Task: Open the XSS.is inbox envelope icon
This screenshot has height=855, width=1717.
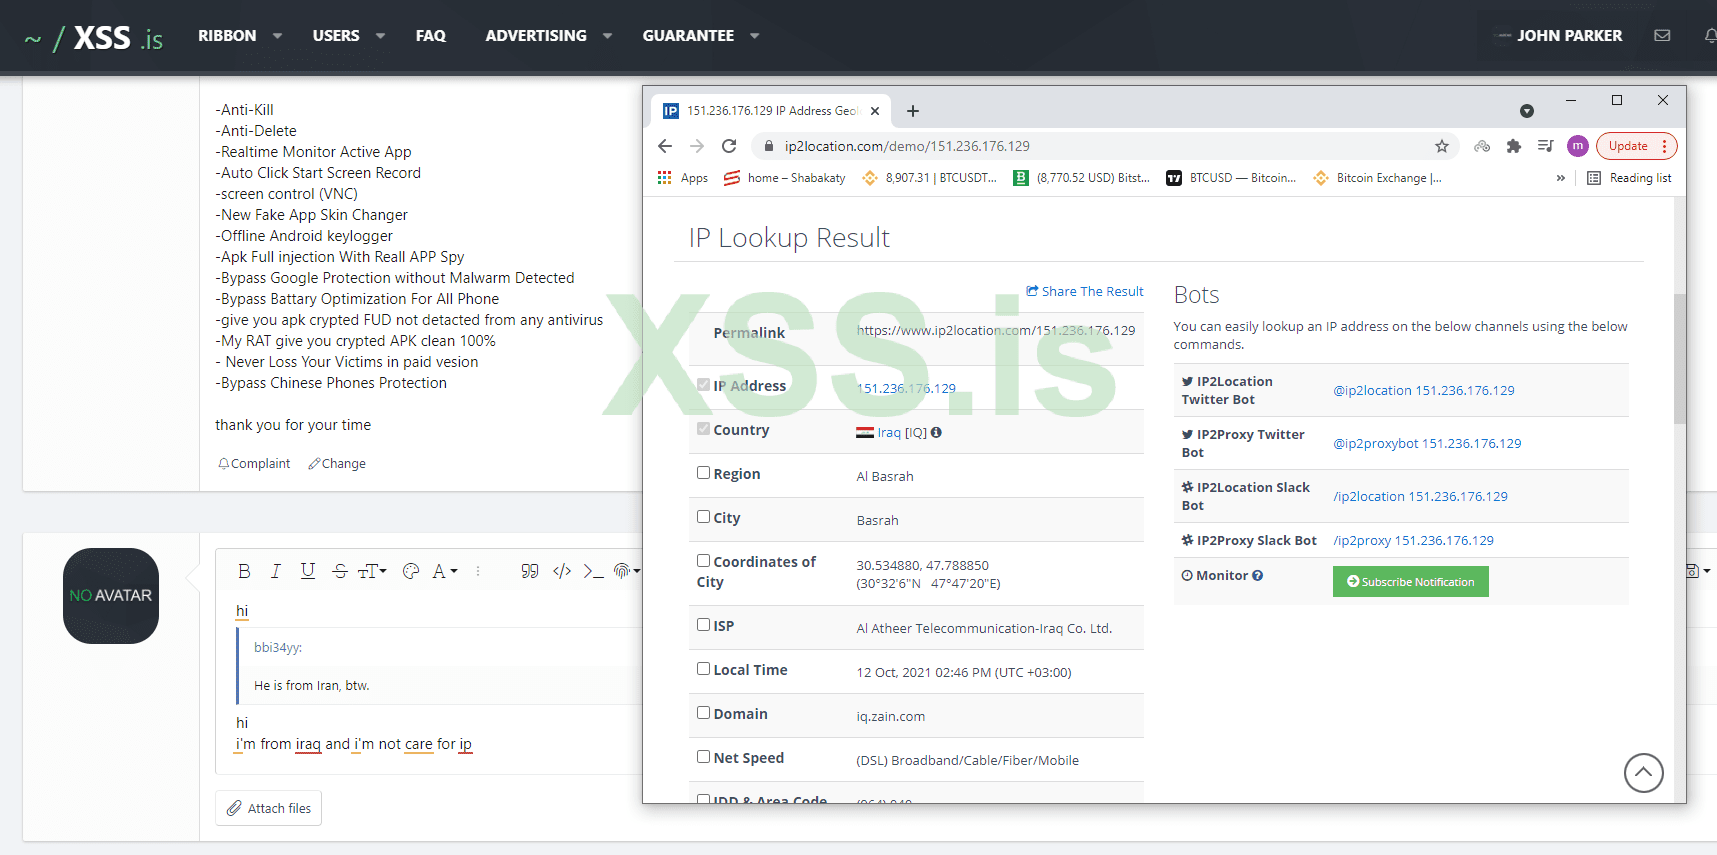Action: (x=1662, y=35)
